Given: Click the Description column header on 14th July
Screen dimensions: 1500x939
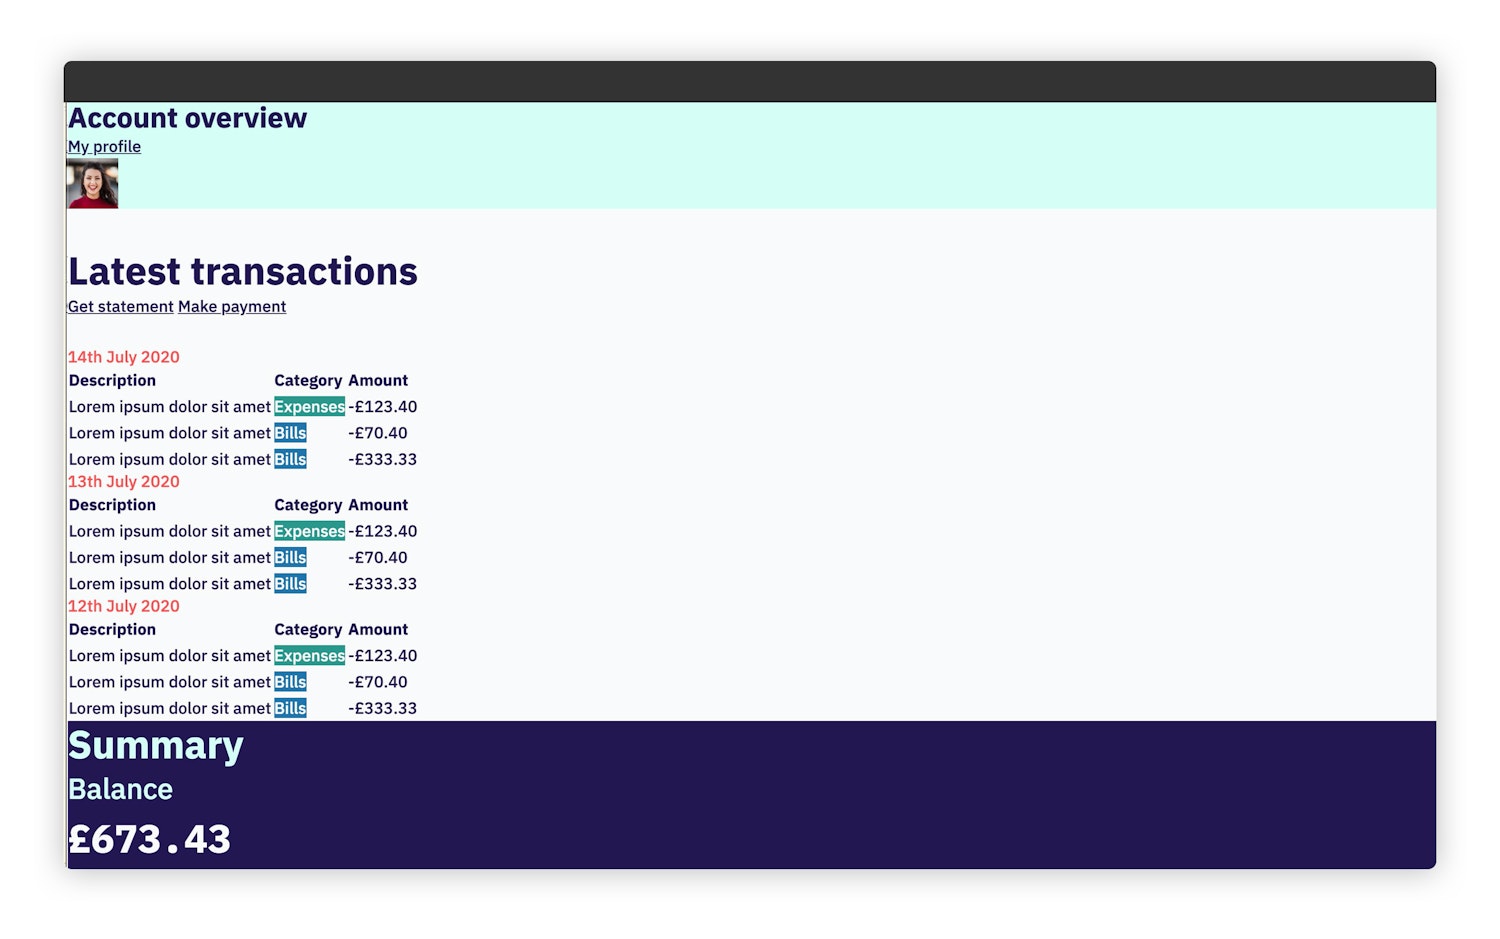Looking at the screenshot, I should click(x=112, y=380).
